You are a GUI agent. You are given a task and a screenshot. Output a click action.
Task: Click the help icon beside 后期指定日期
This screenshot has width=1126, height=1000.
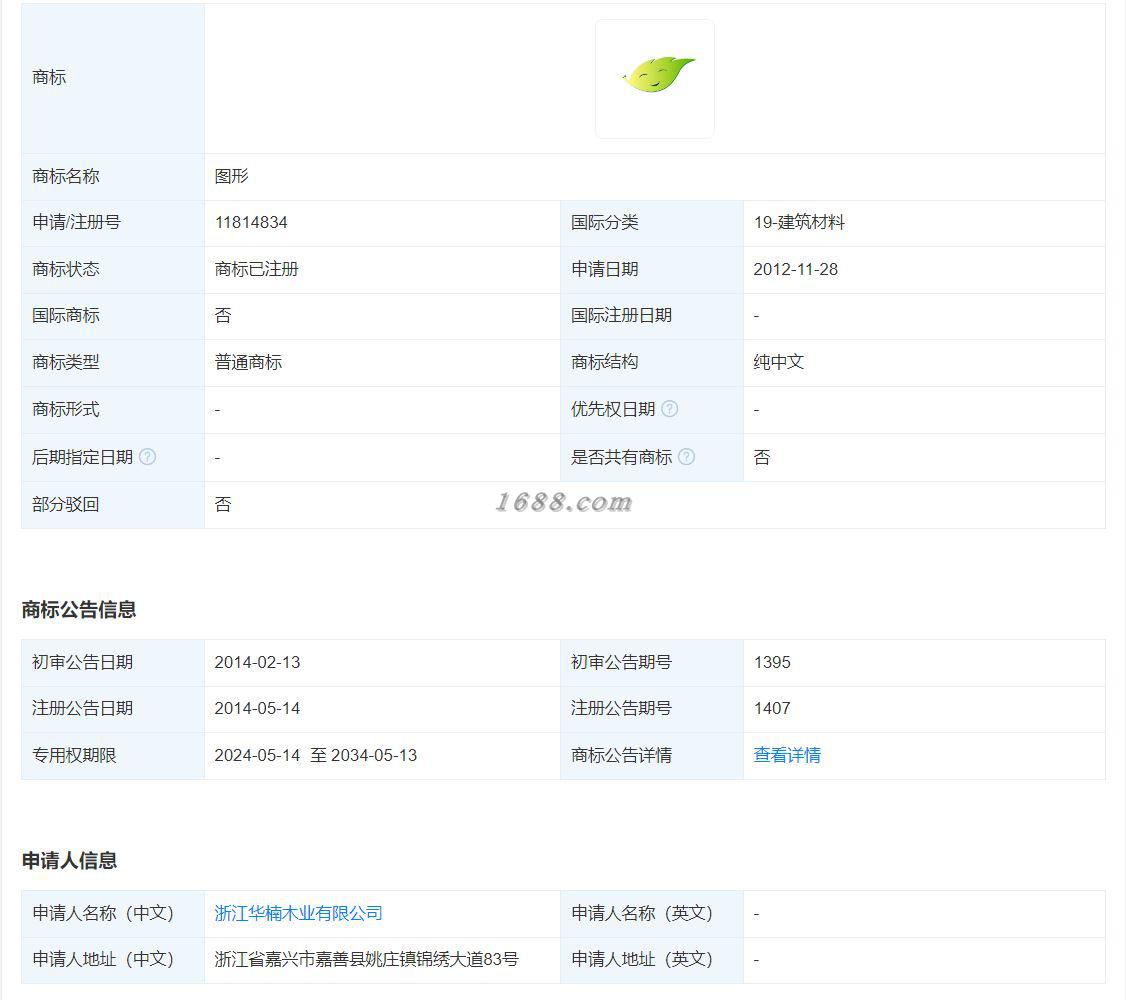pyautogui.click(x=147, y=457)
